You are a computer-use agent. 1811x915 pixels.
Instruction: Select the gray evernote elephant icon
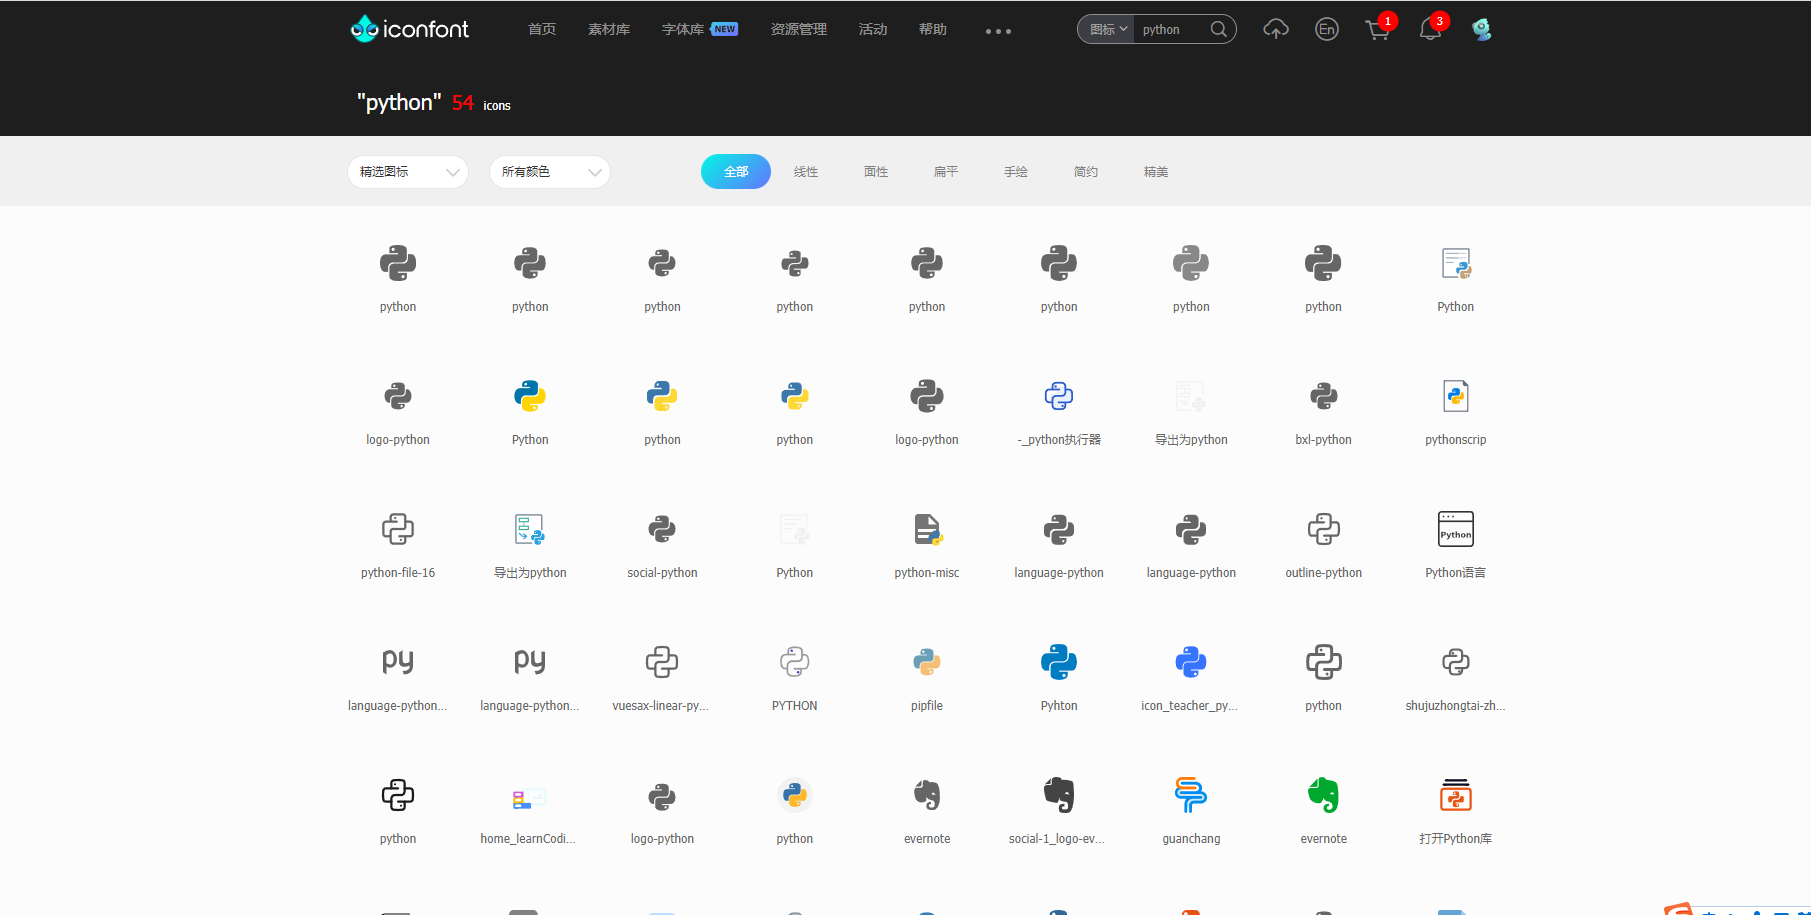(x=927, y=796)
